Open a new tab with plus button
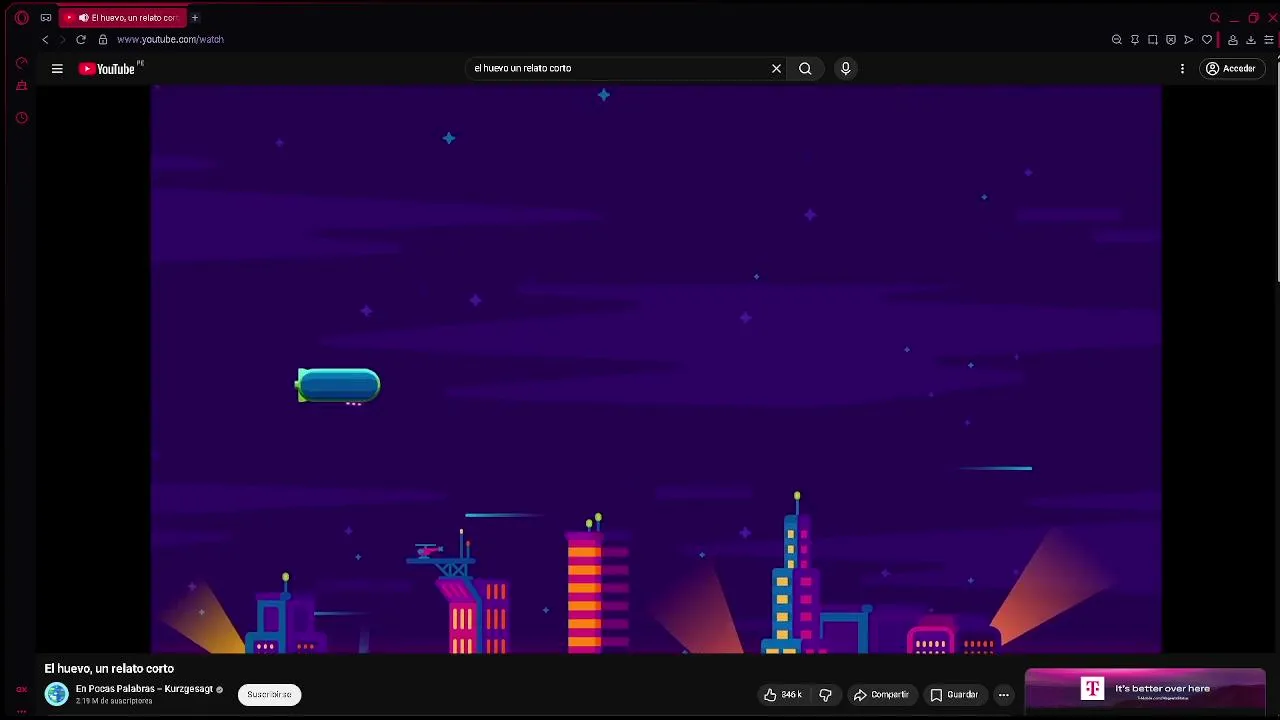1280x720 pixels. pyautogui.click(x=195, y=17)
